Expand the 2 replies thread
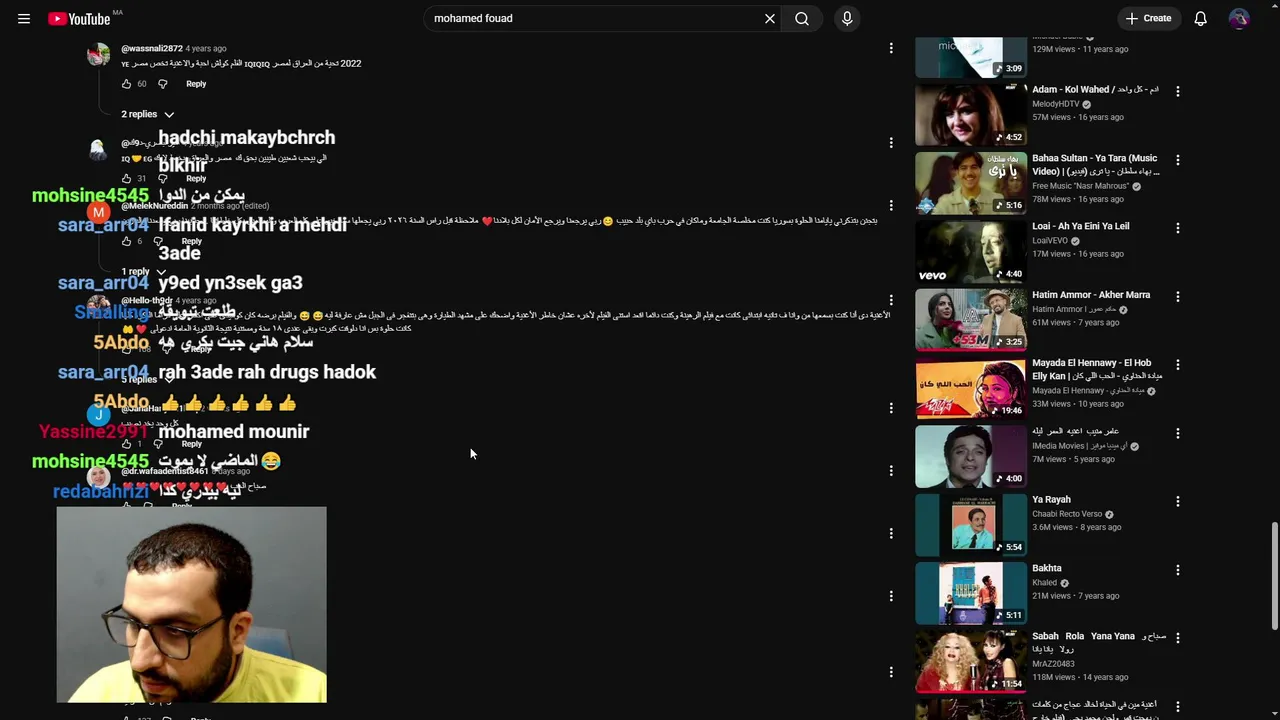Screen dimensions: 1280x720 coord(147,114)
